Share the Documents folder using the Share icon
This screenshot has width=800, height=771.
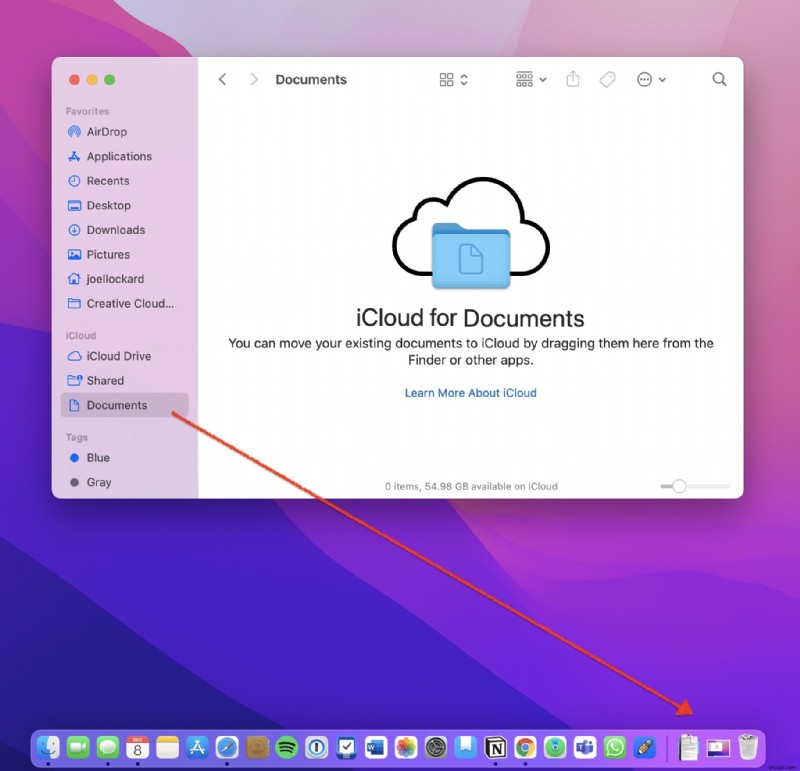pyautogui.click(x=572, y=79)
